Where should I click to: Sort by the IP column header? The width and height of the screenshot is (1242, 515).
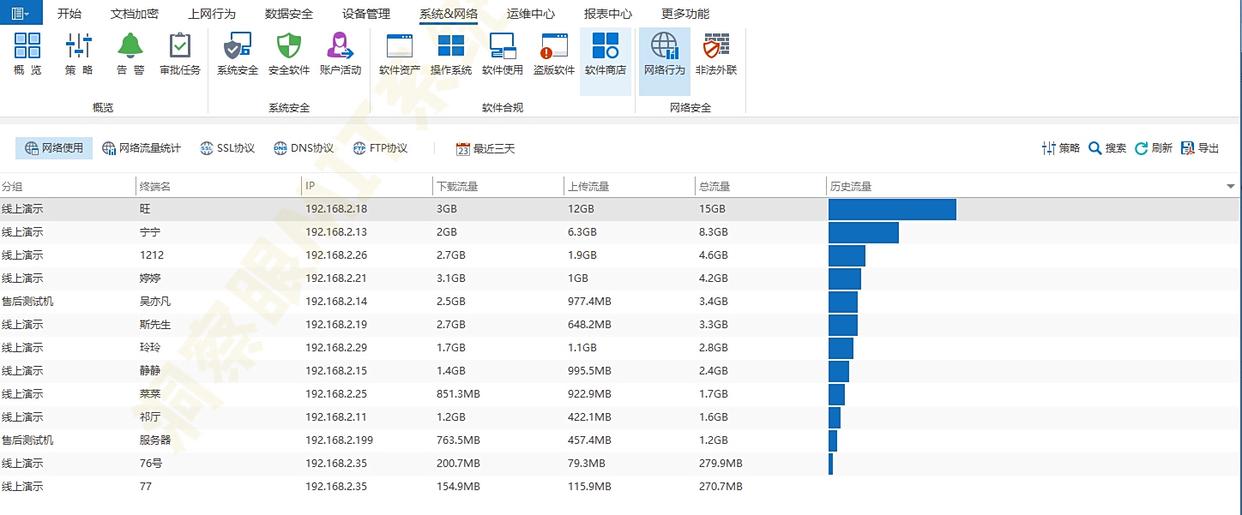coord(367,186)
